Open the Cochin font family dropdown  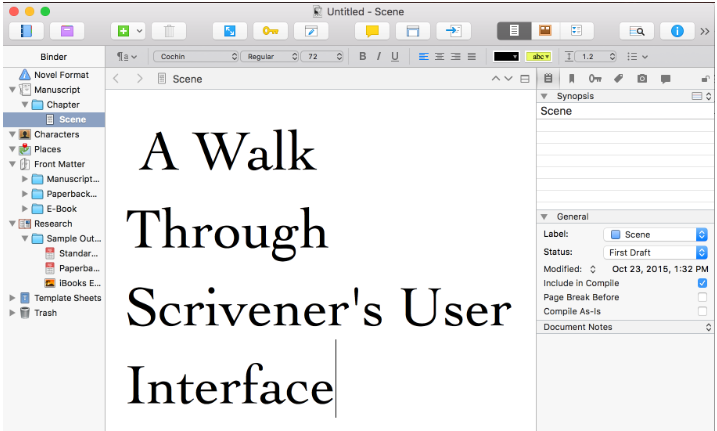click(196, 56)
